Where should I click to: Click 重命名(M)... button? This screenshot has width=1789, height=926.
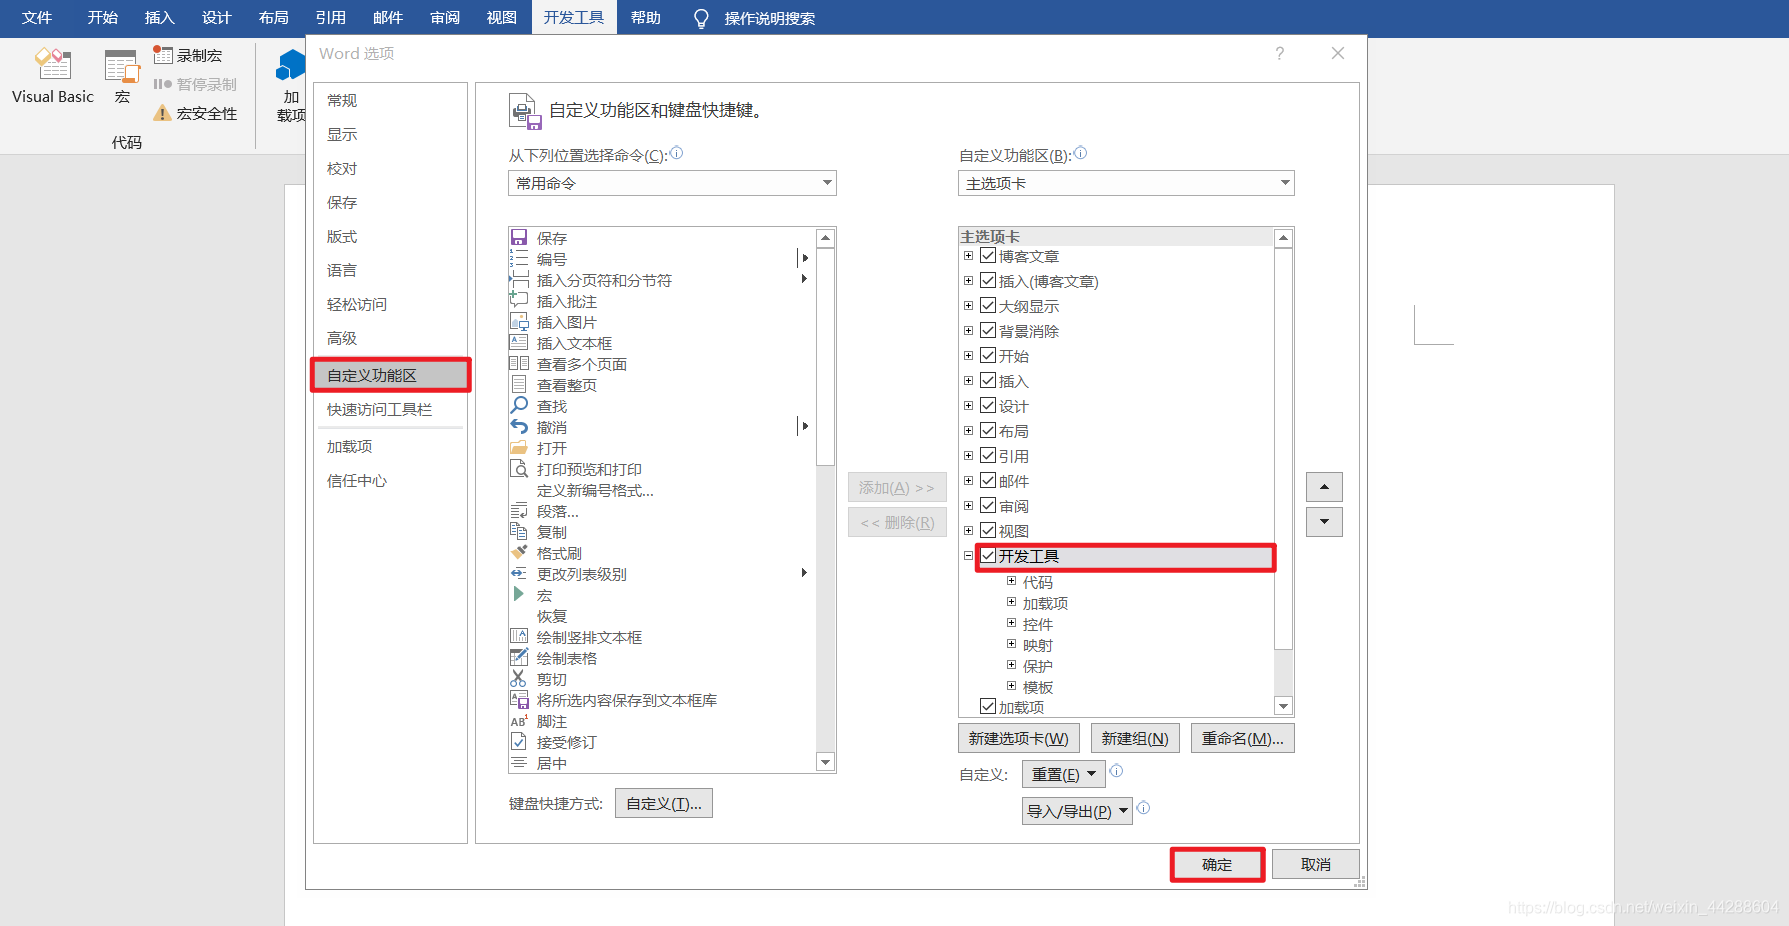click(x=1242, y=738)
